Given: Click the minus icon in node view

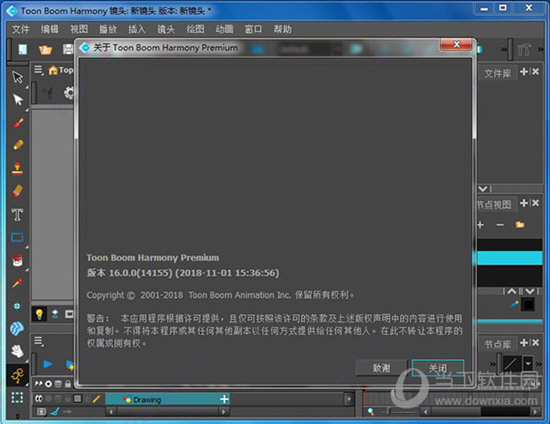Looking at the screenshot, I should tap(500, 225).
